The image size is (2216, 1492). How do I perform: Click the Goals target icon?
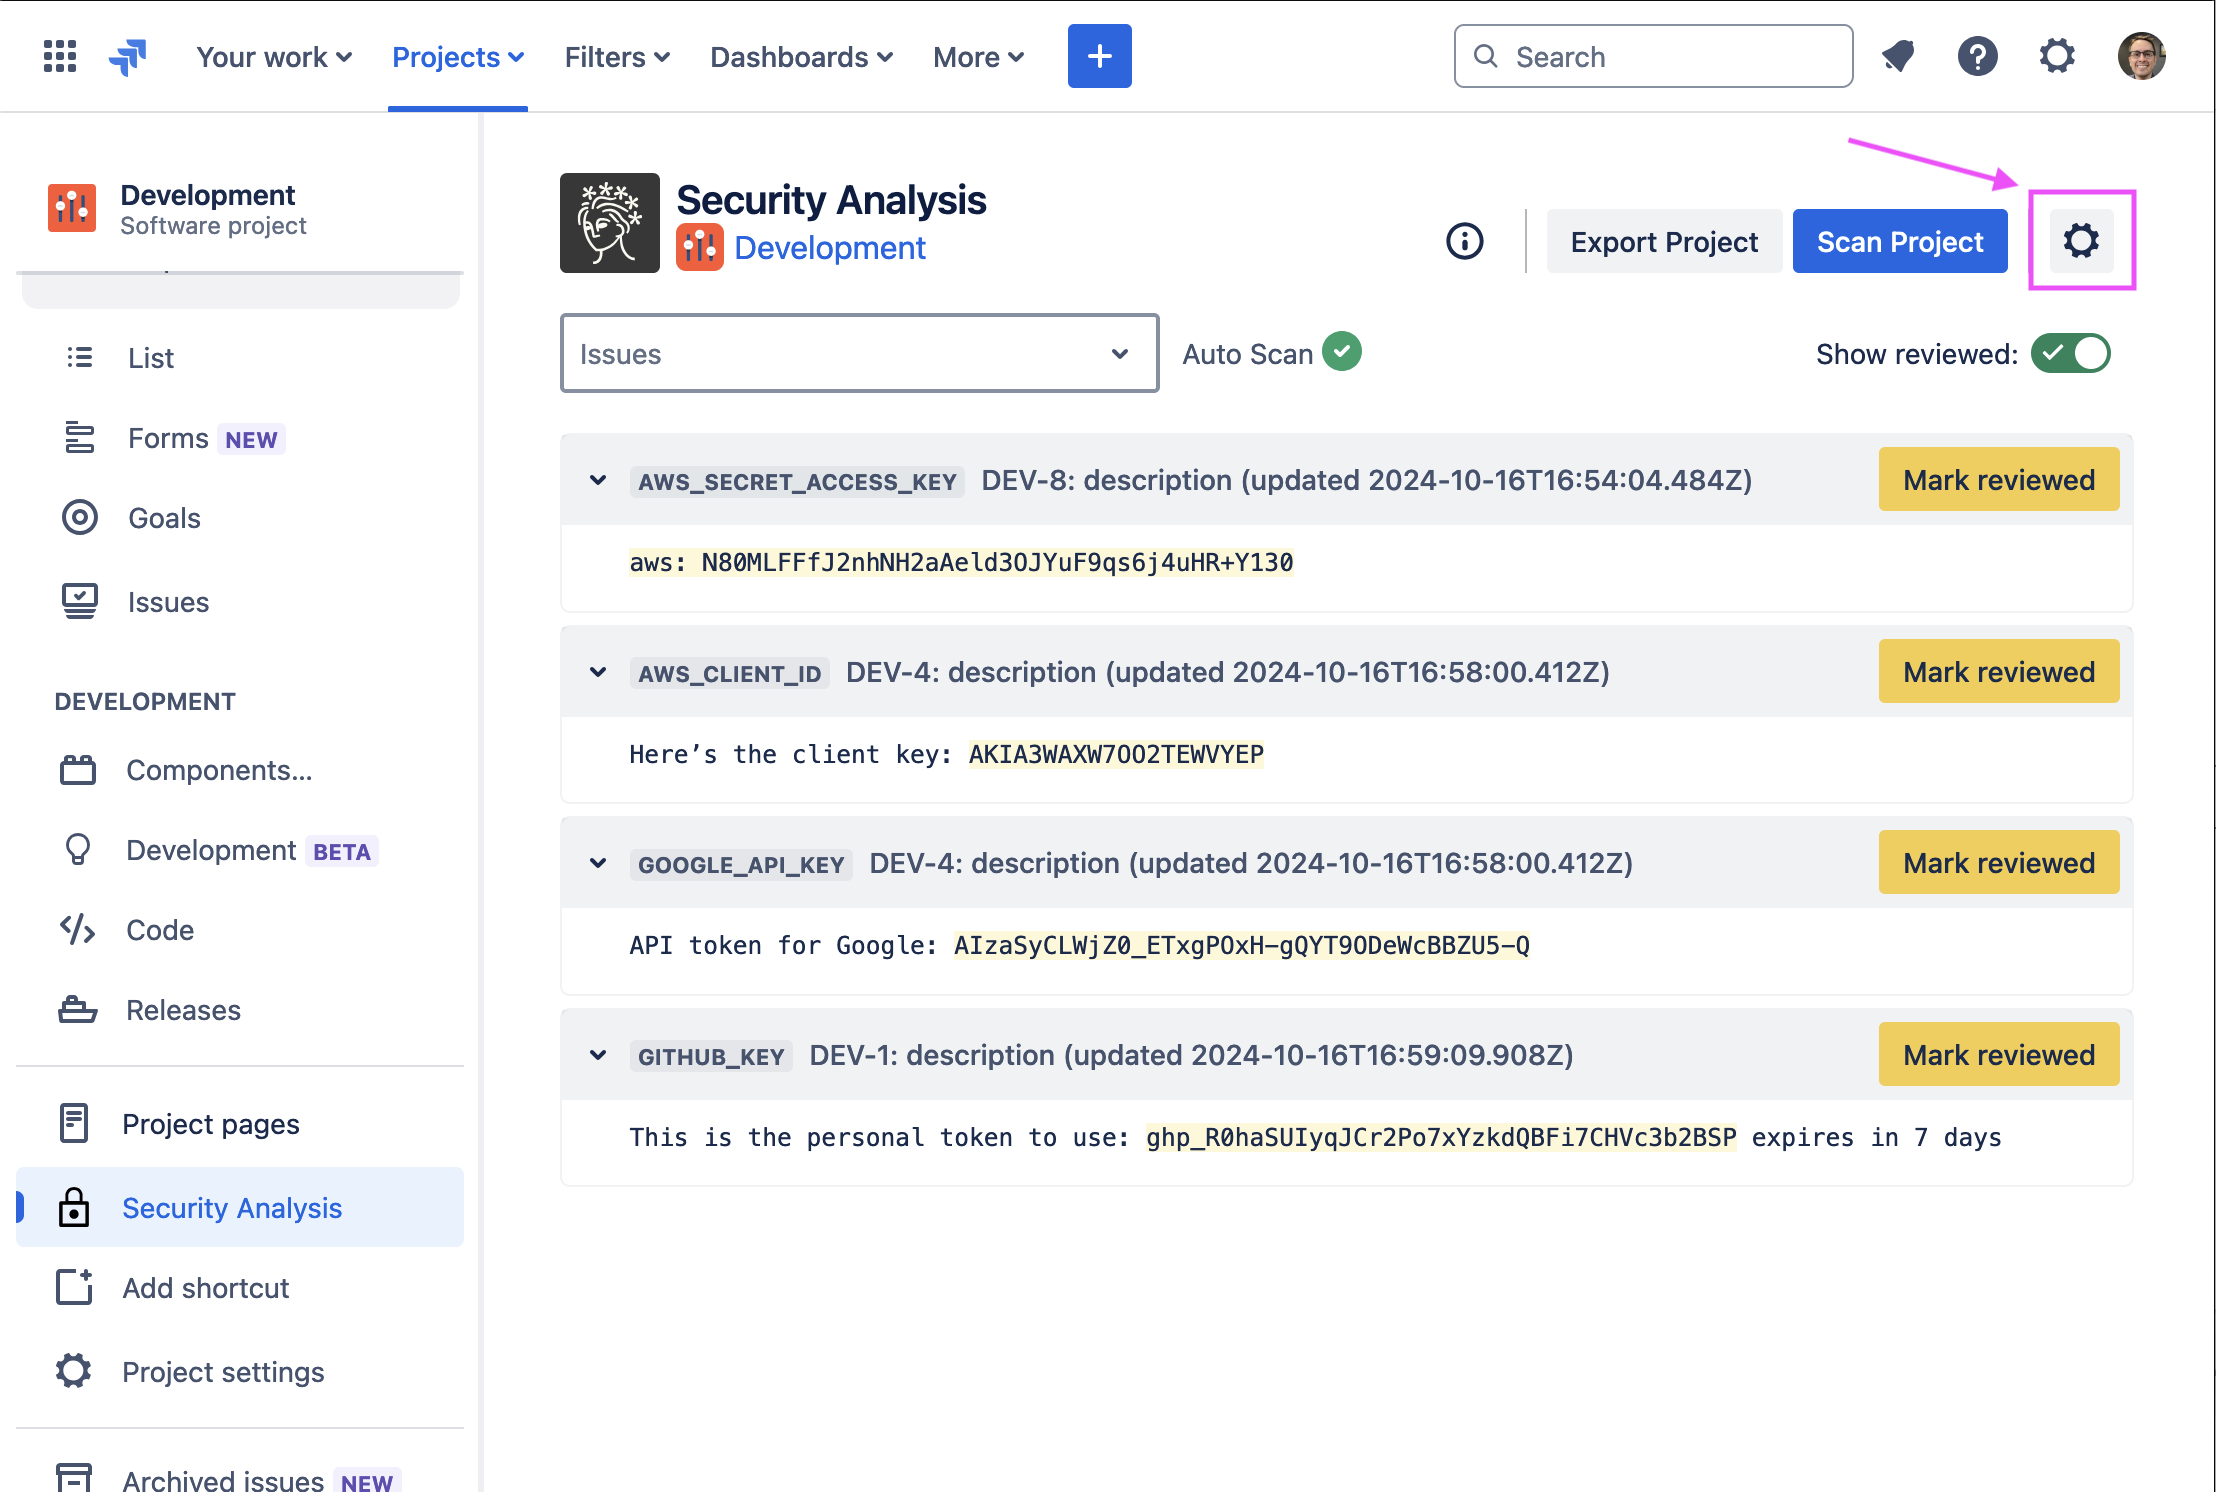[x=80, y=518]
